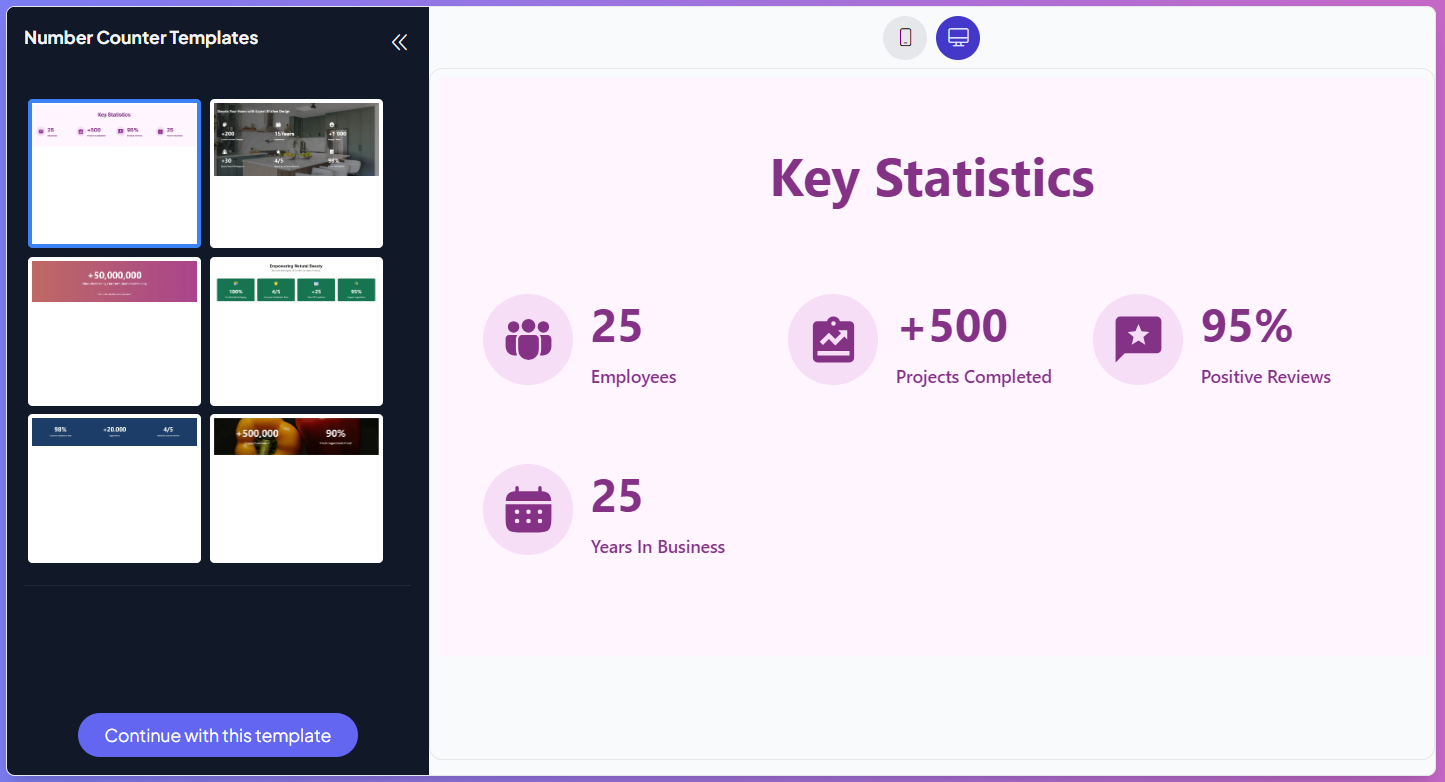
Task: Click the Projects Completed clipboard chart icon
Action: click(x=833, y=340)
